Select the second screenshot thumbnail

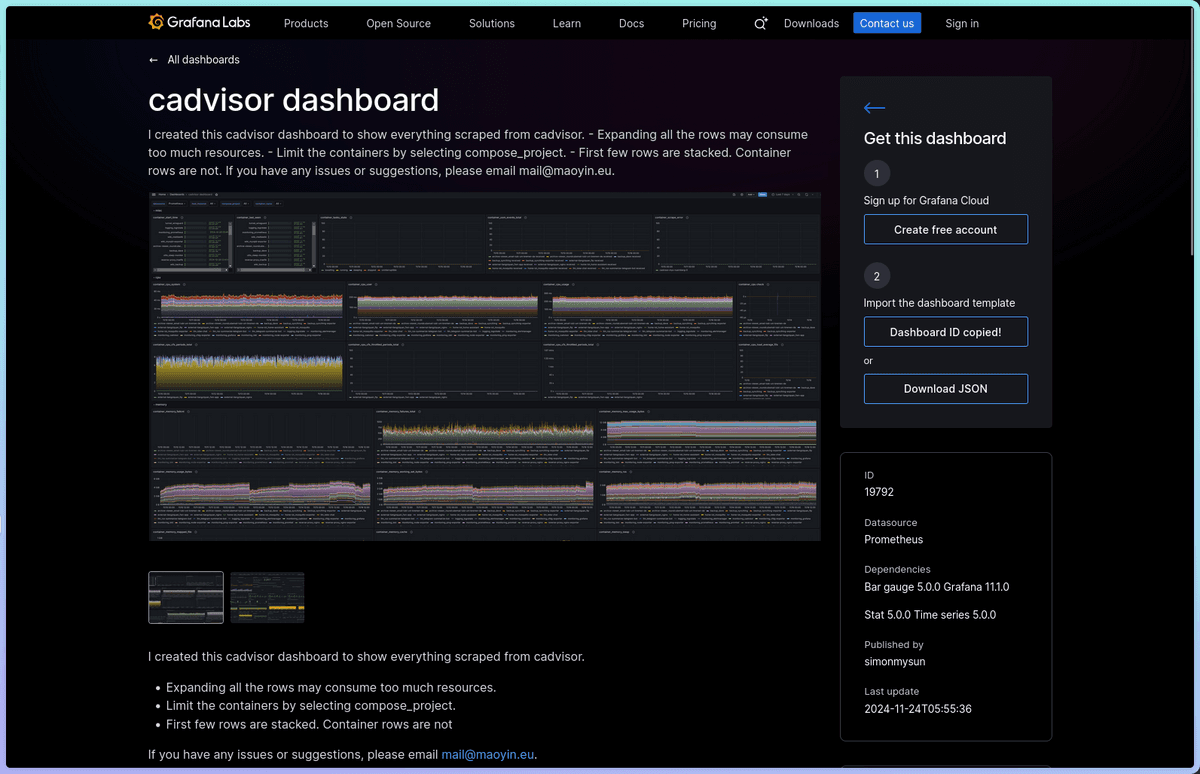coord(267,598)
